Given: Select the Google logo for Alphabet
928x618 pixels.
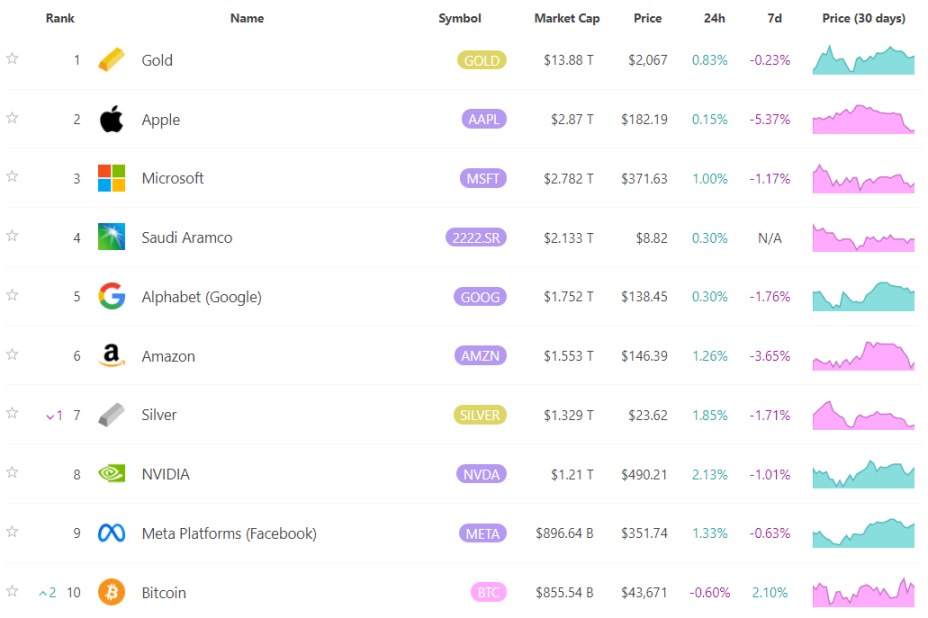Looking at the screenshot, I should 111,296.
